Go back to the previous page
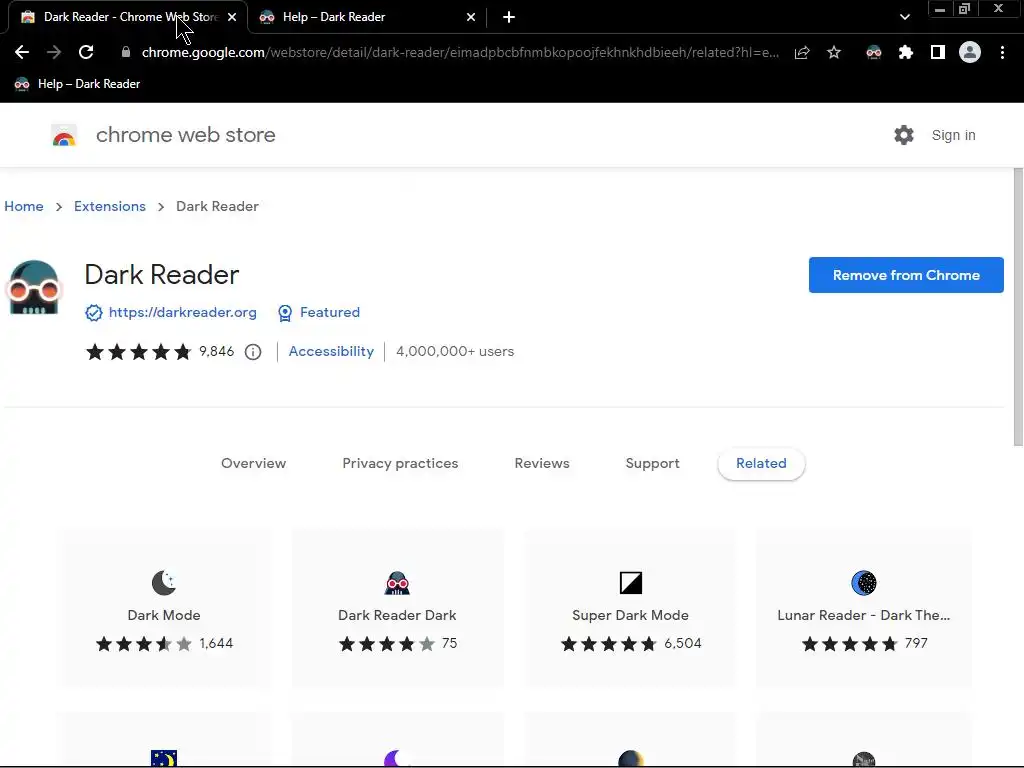 pyautogui.click(x=22, y=52)
